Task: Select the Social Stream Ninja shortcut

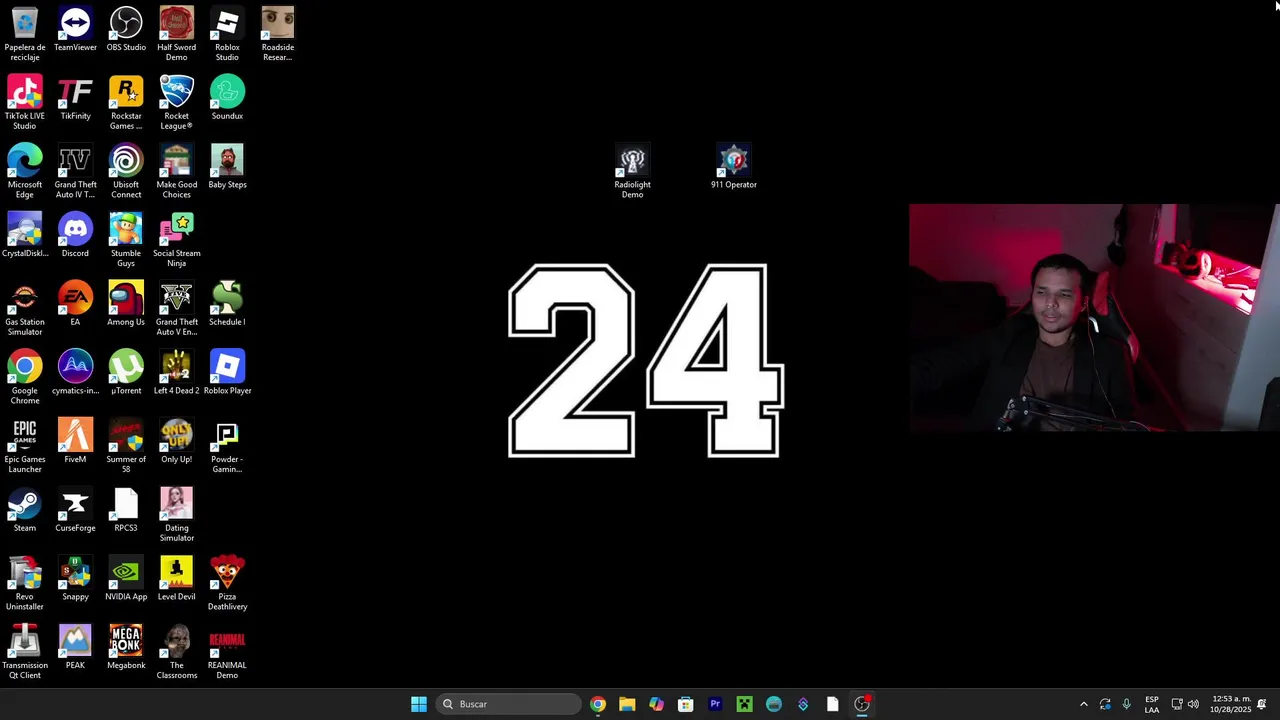Action: pyautogui.click(x=176, y=240)
